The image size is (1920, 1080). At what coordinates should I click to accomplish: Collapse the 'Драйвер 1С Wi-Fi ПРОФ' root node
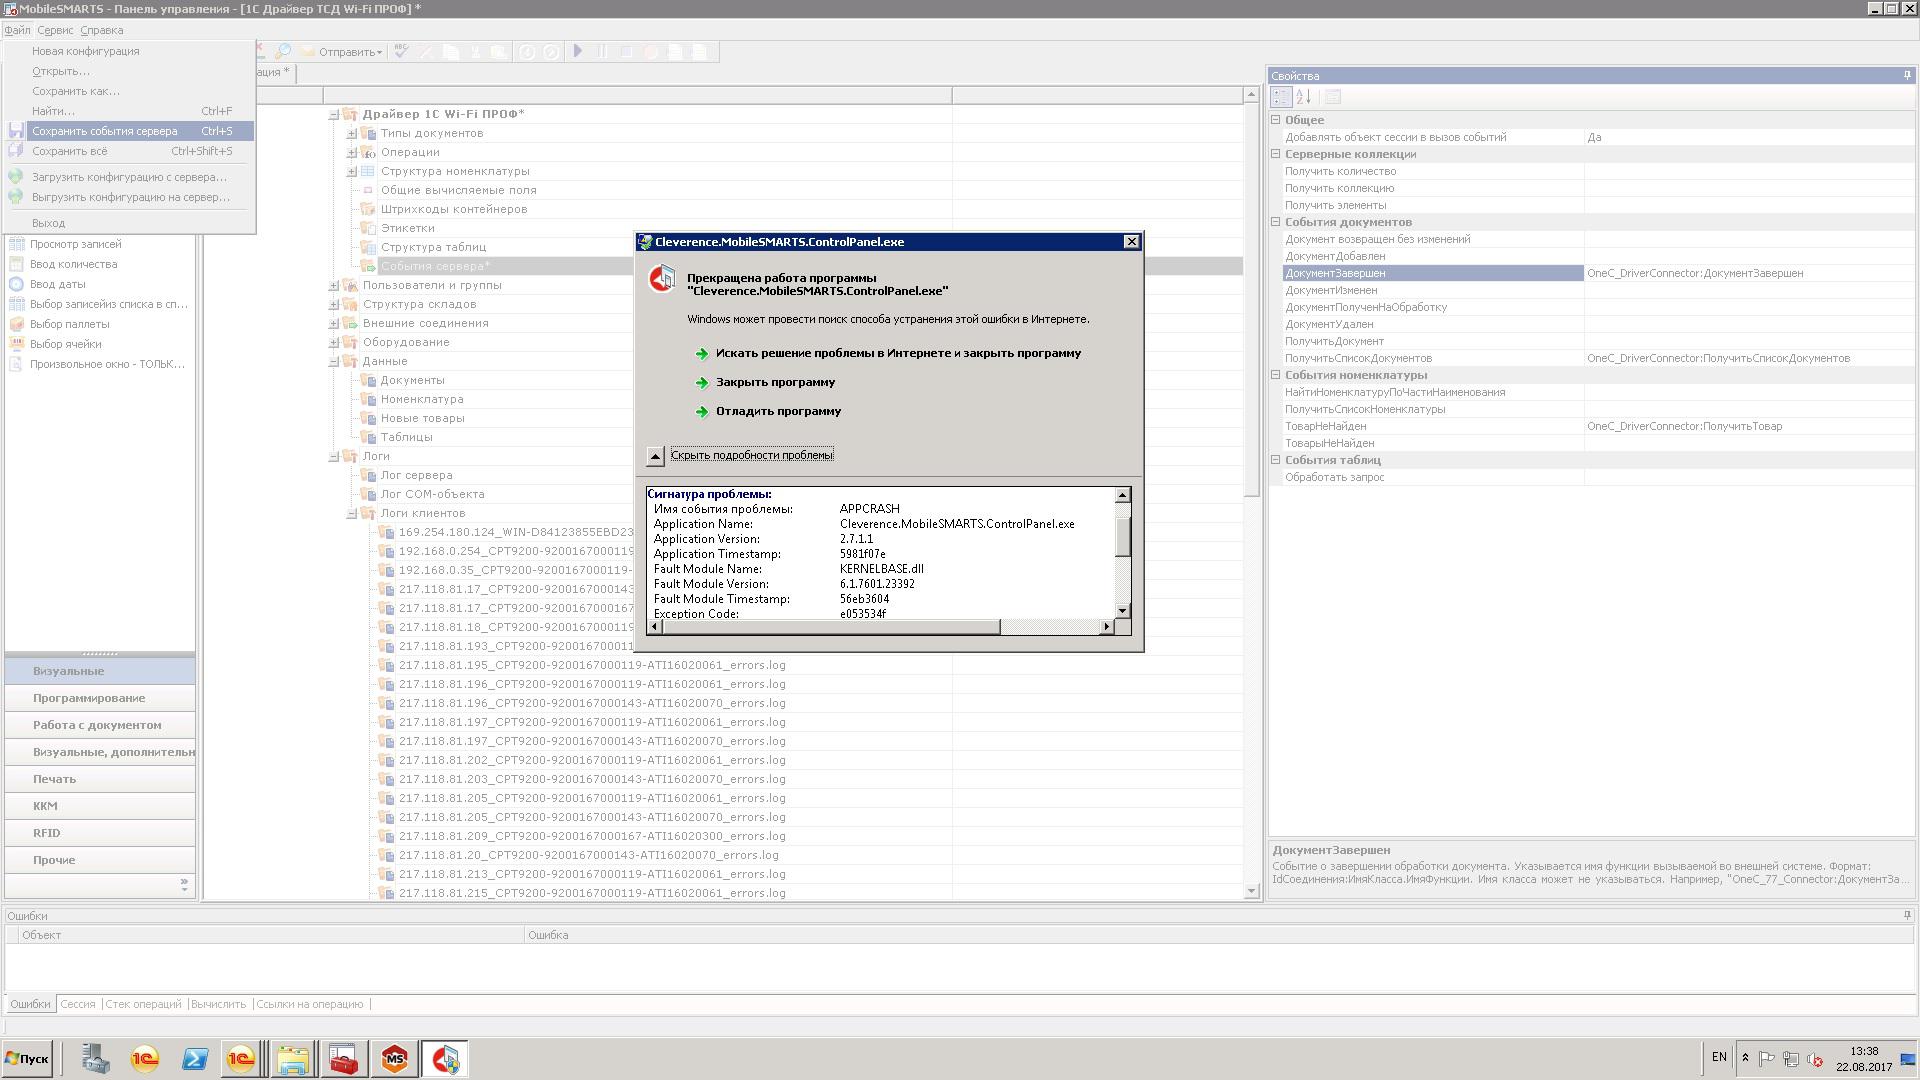tap(334, 115)
